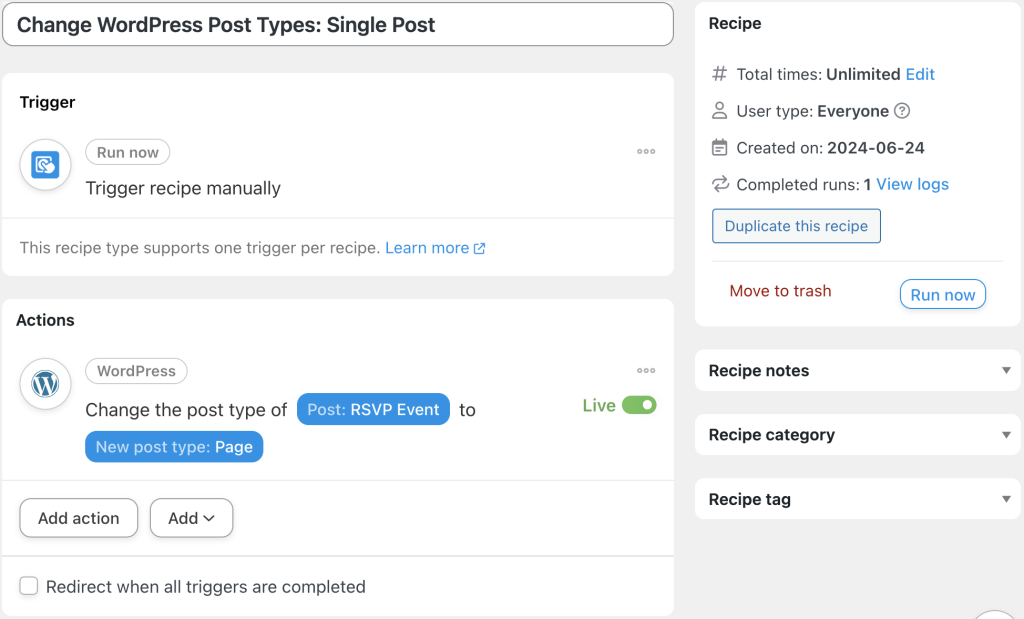Click Duplicate this recipe

point(796,226)
